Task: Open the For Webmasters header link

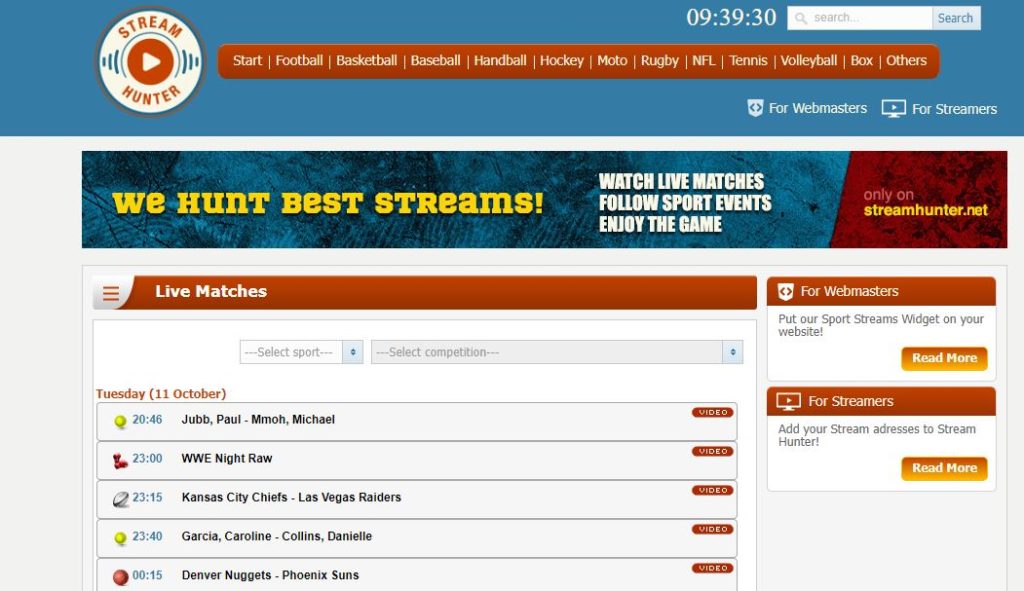Action: point(818,108)
